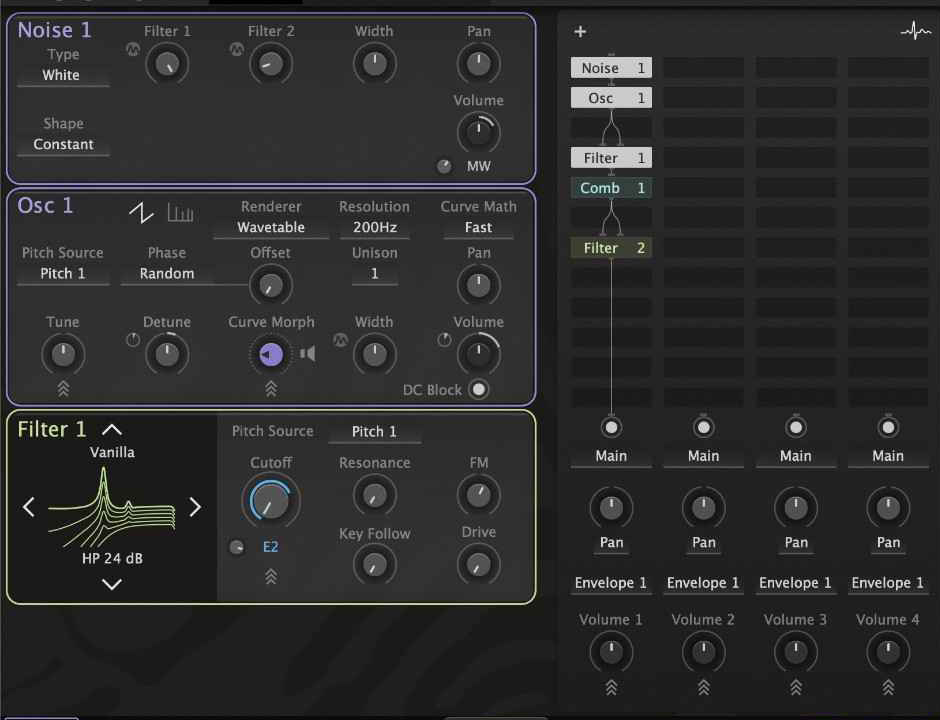Select previous filter model with left arrow
Image resolution: width=940 pixels, height=720 pixels.
(x=28, y=507)
